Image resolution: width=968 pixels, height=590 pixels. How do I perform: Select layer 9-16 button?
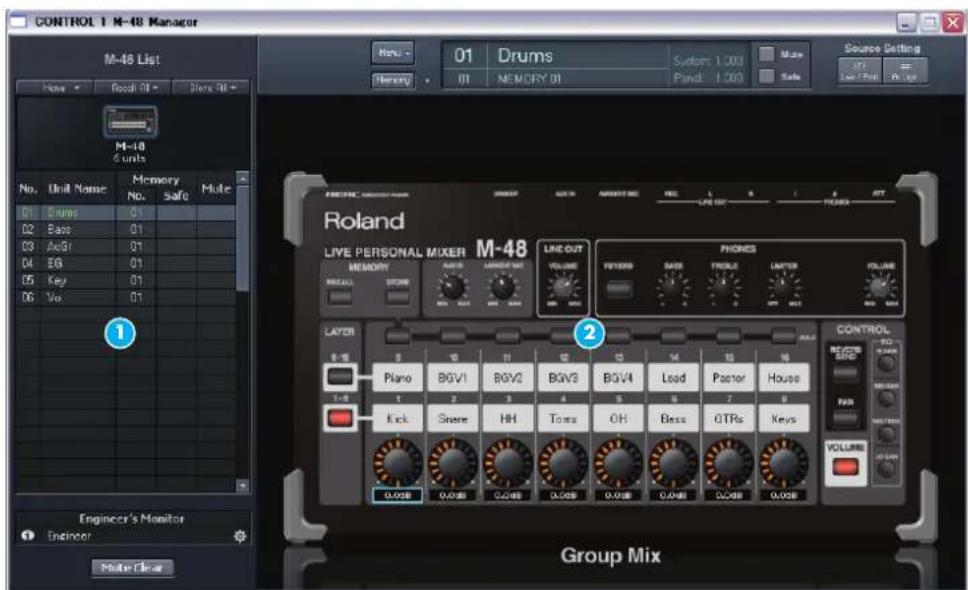tap(340, 376)
